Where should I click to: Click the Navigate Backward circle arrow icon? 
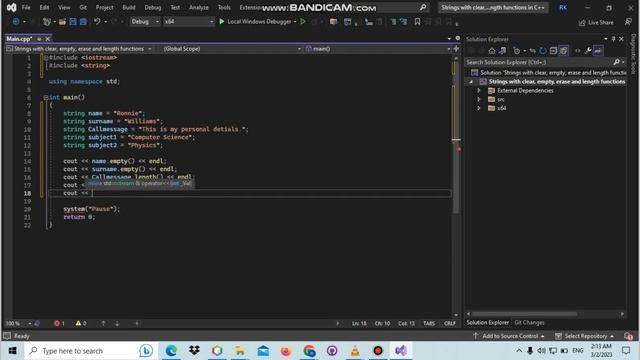point(16,22)
